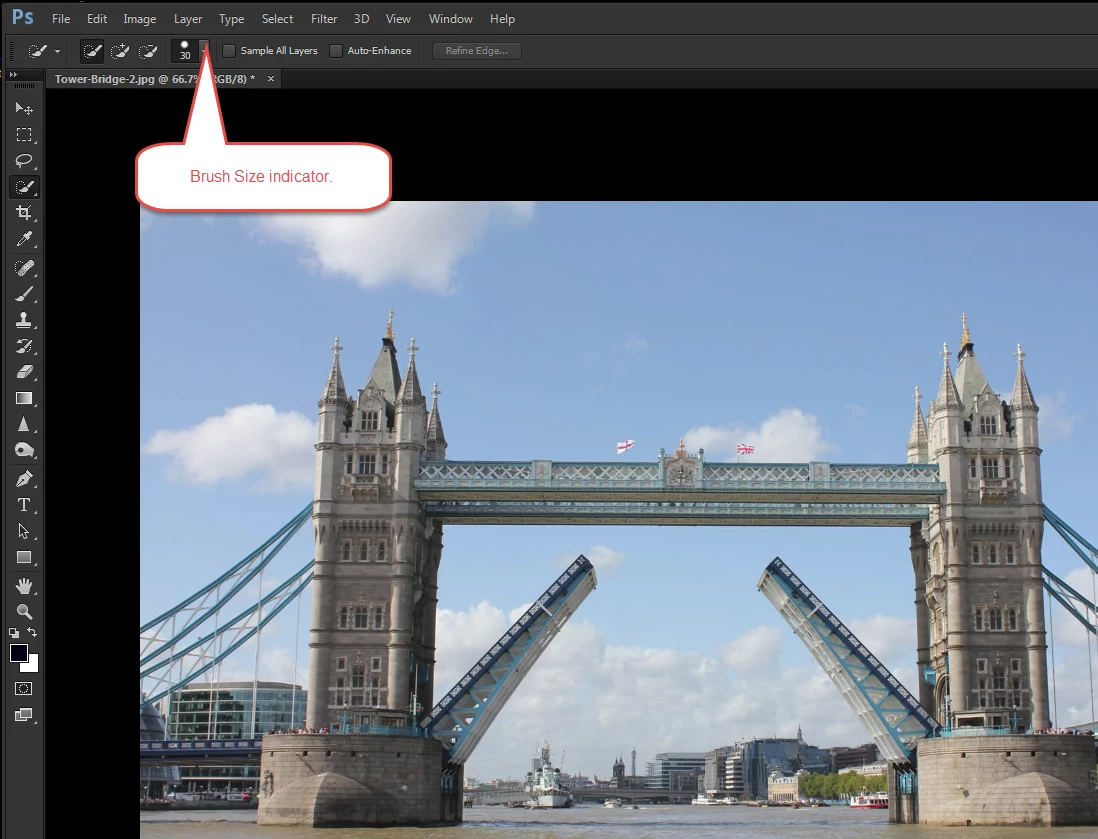Screen dimensions: 1098x839
Task: Select the Eyedropper tool
Action: click(x=24, y=240)
